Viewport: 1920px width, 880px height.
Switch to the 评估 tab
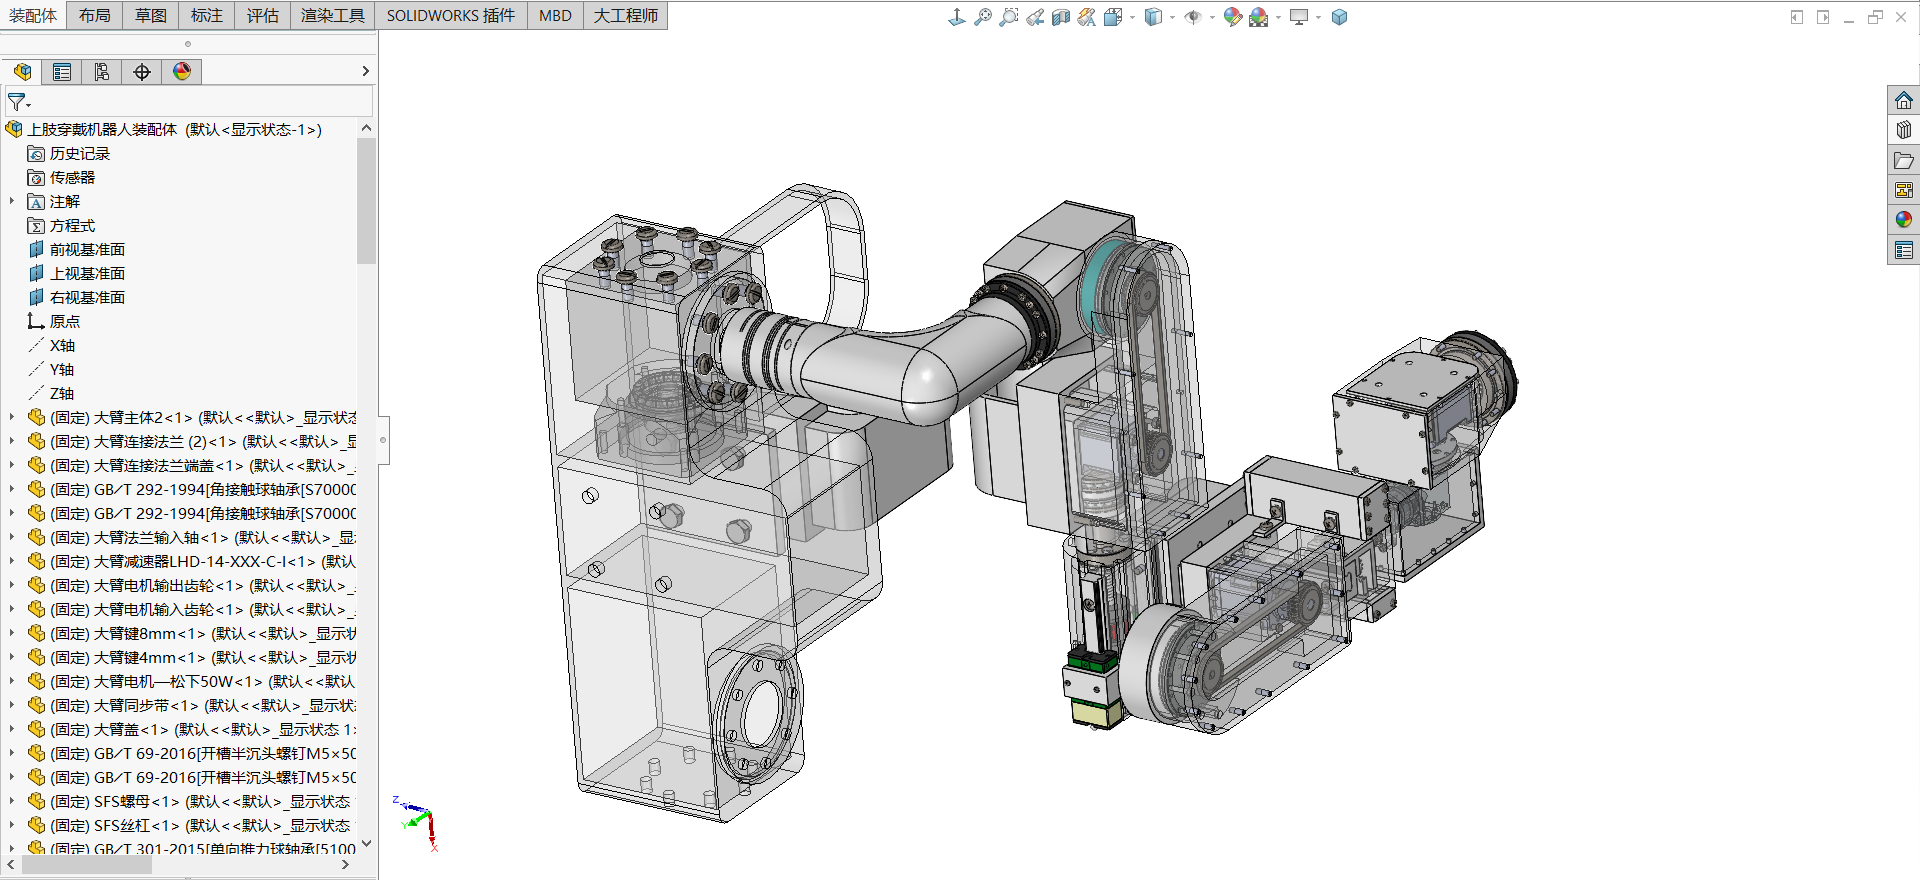click(262, 15)
